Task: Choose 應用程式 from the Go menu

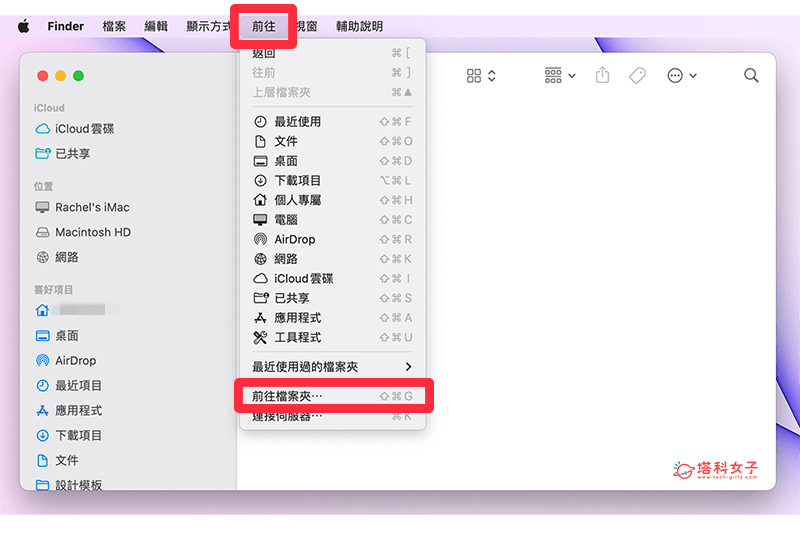Action: (x=332, y=318)
